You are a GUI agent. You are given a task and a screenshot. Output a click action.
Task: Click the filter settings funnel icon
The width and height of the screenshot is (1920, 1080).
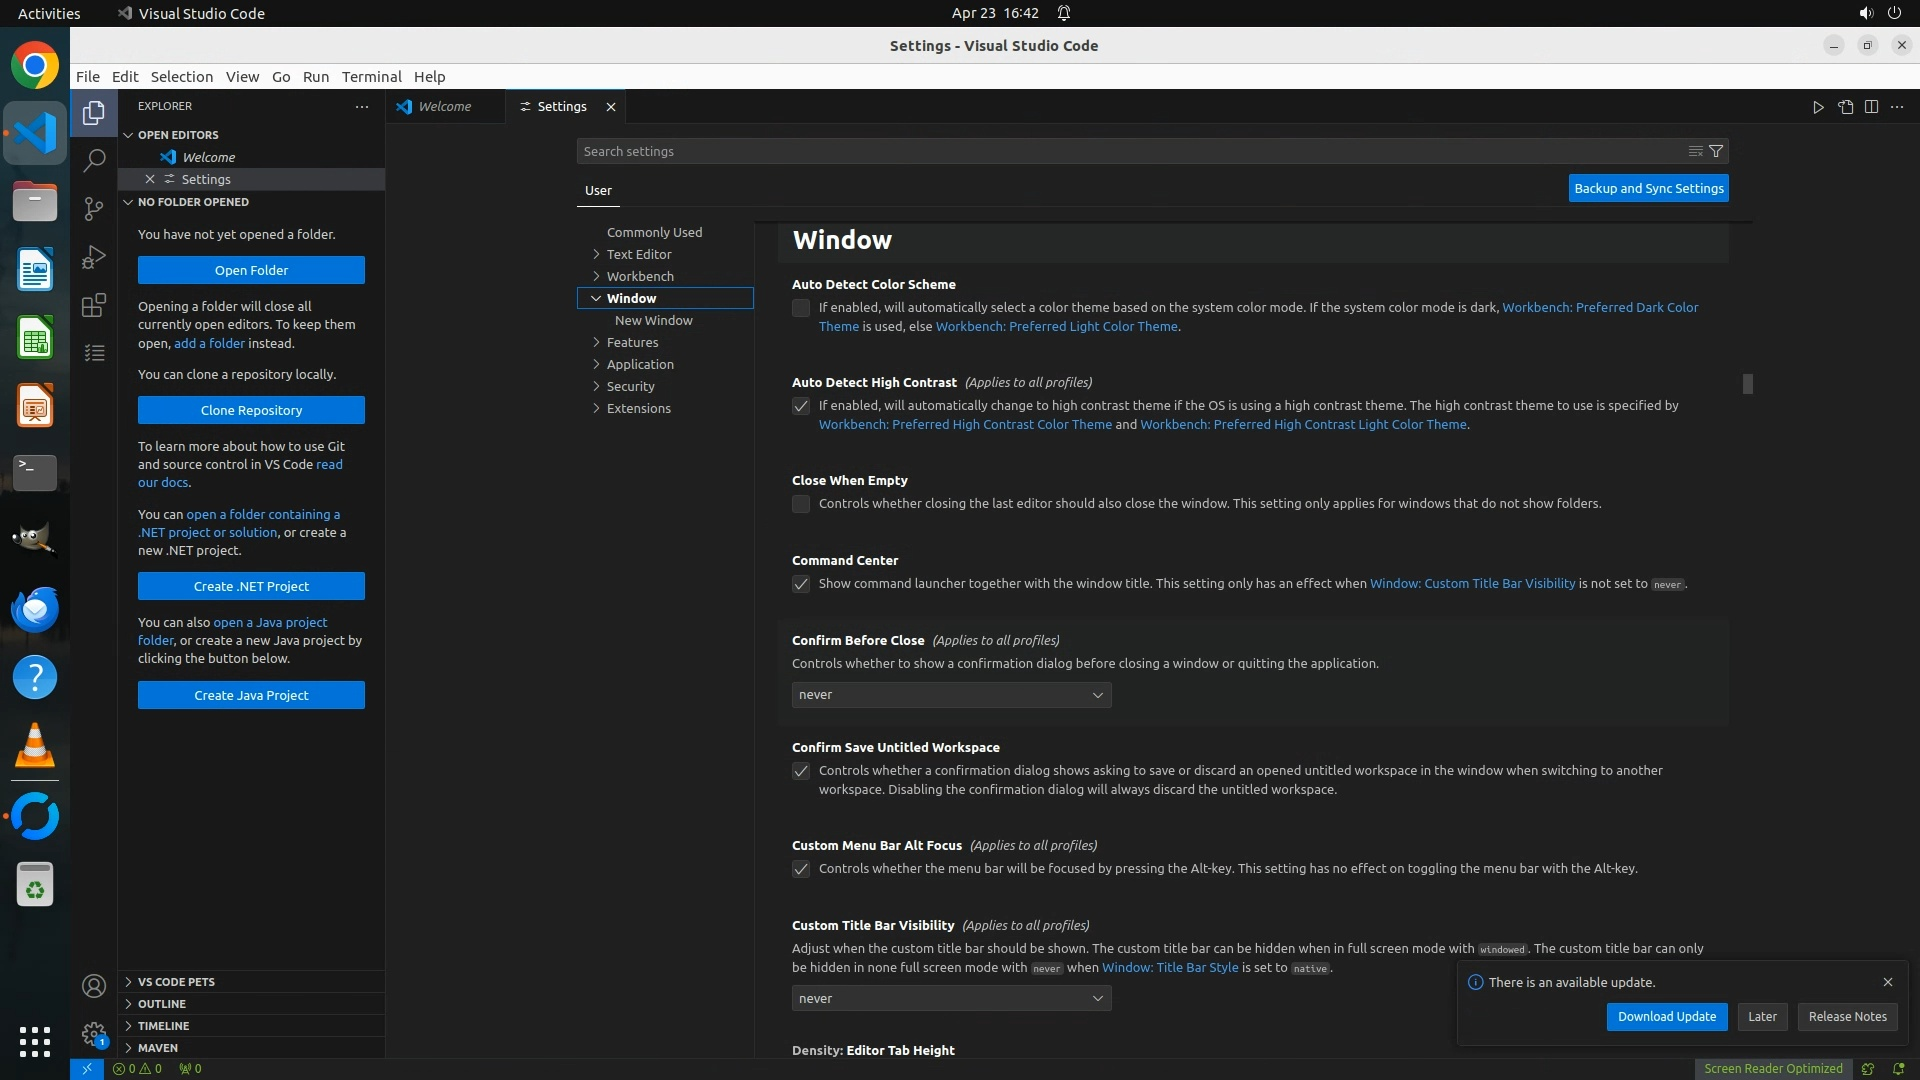coord(1716,151)
